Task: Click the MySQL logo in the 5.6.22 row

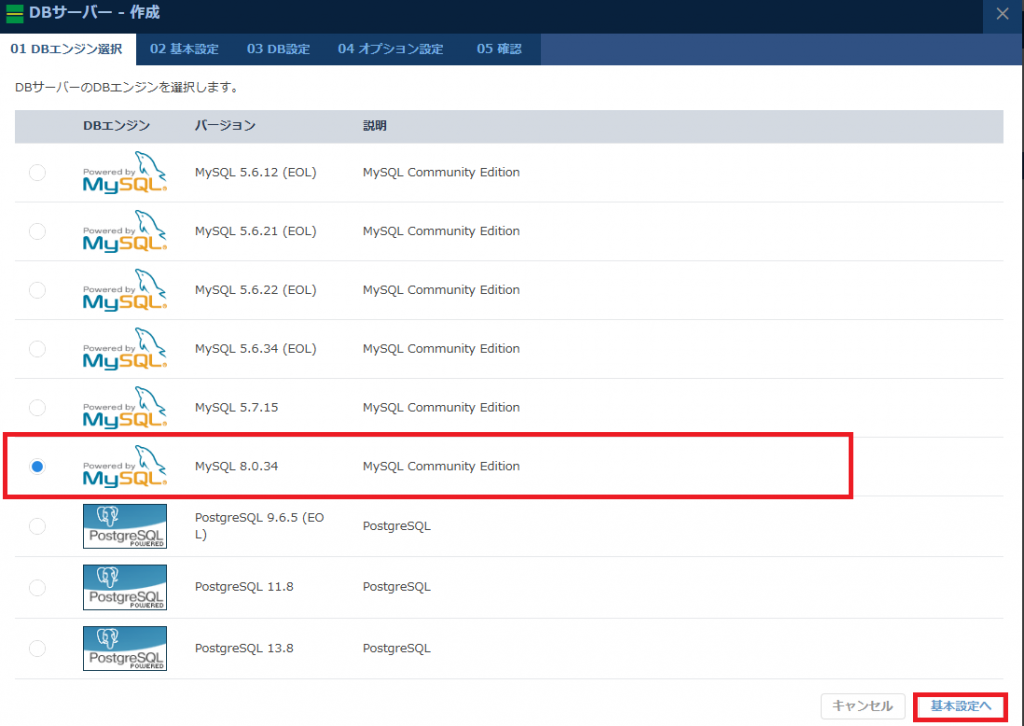Action: point(125,290)
